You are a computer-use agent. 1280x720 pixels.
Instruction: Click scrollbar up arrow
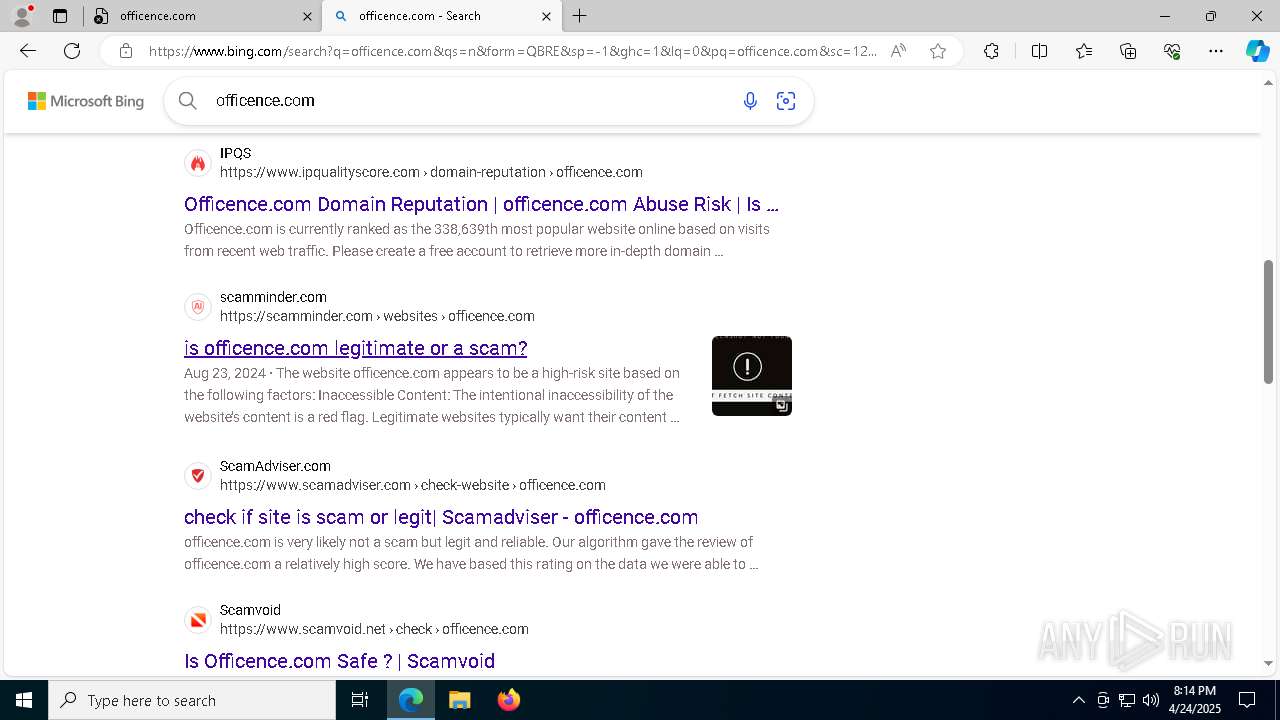(1268, 83)
